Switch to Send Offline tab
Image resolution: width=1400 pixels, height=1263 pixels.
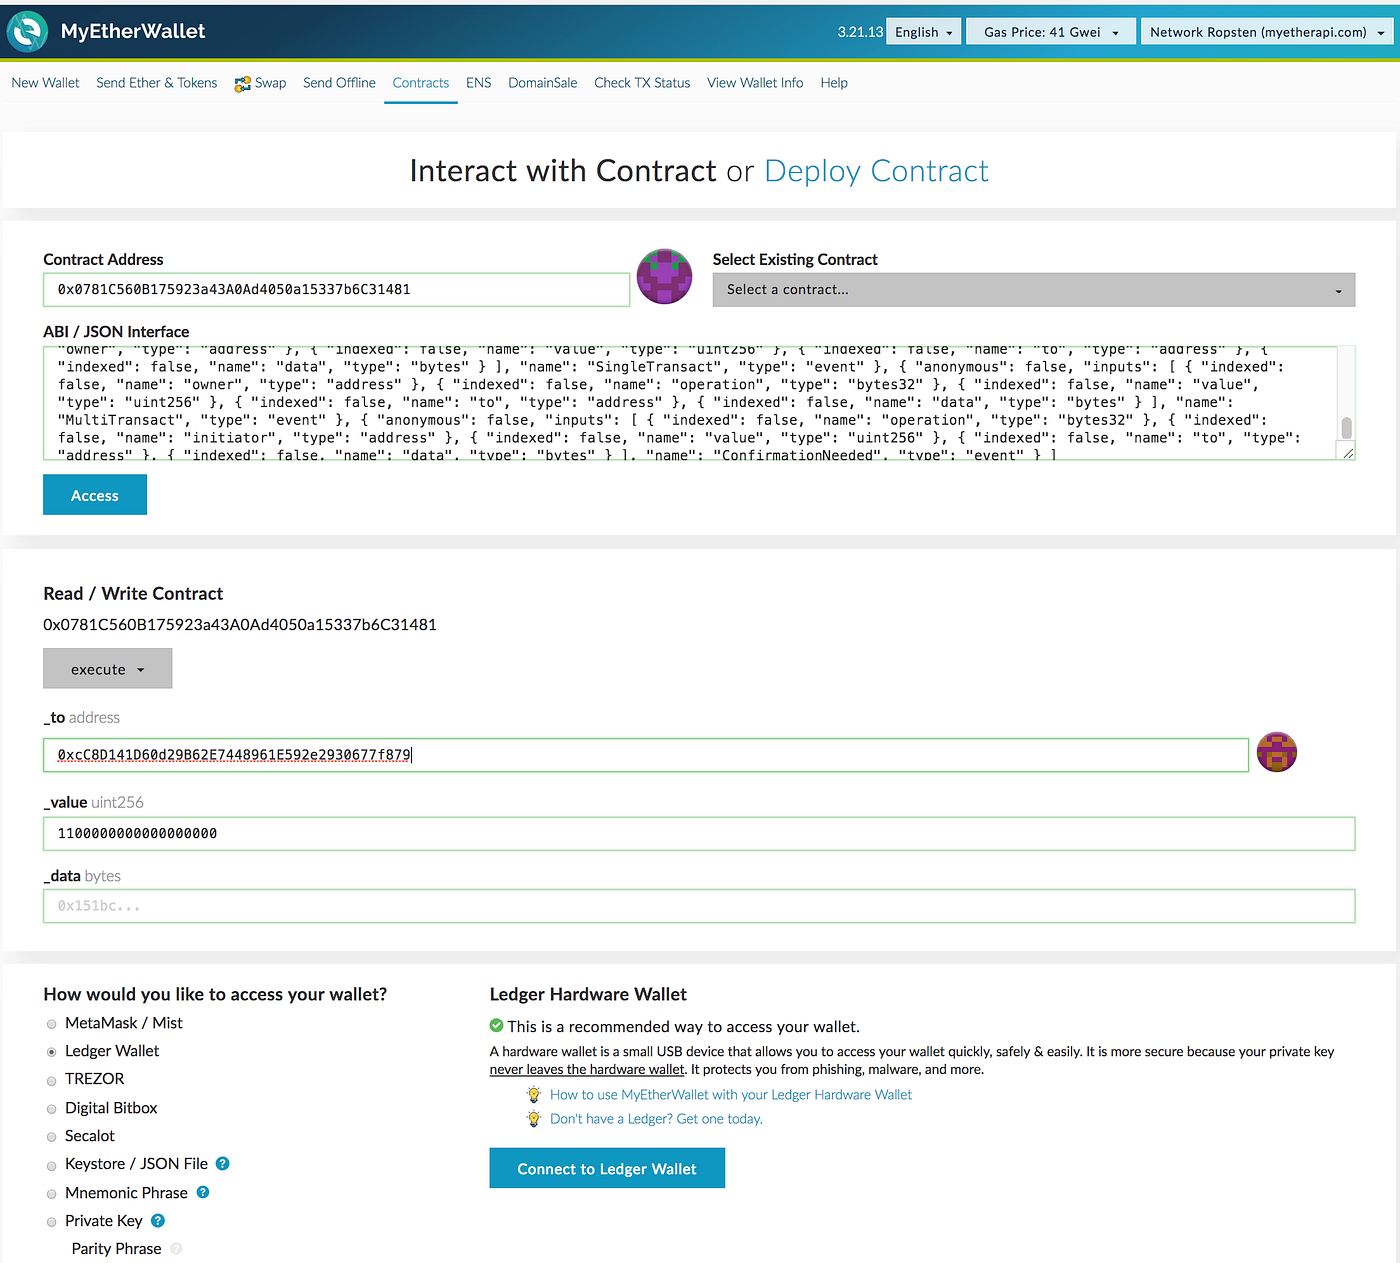[339, 83]
